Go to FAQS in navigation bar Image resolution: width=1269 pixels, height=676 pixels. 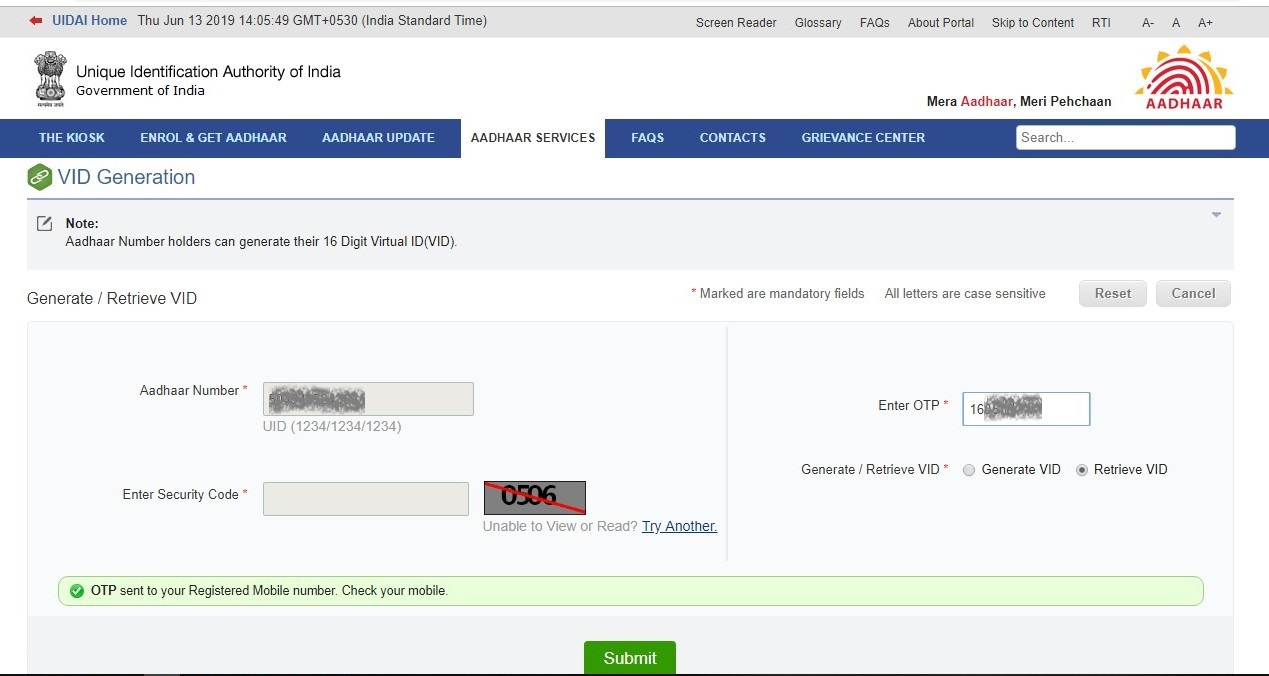point(647,138)
